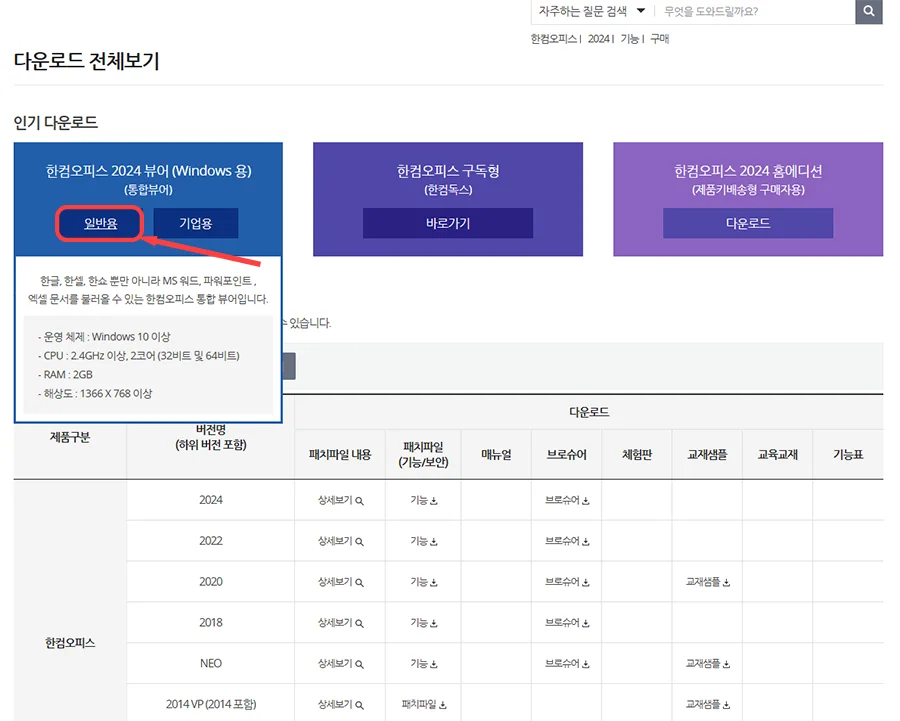Download 브로슈어 for version 2024
Screen dimensions: 900x721
567,500
